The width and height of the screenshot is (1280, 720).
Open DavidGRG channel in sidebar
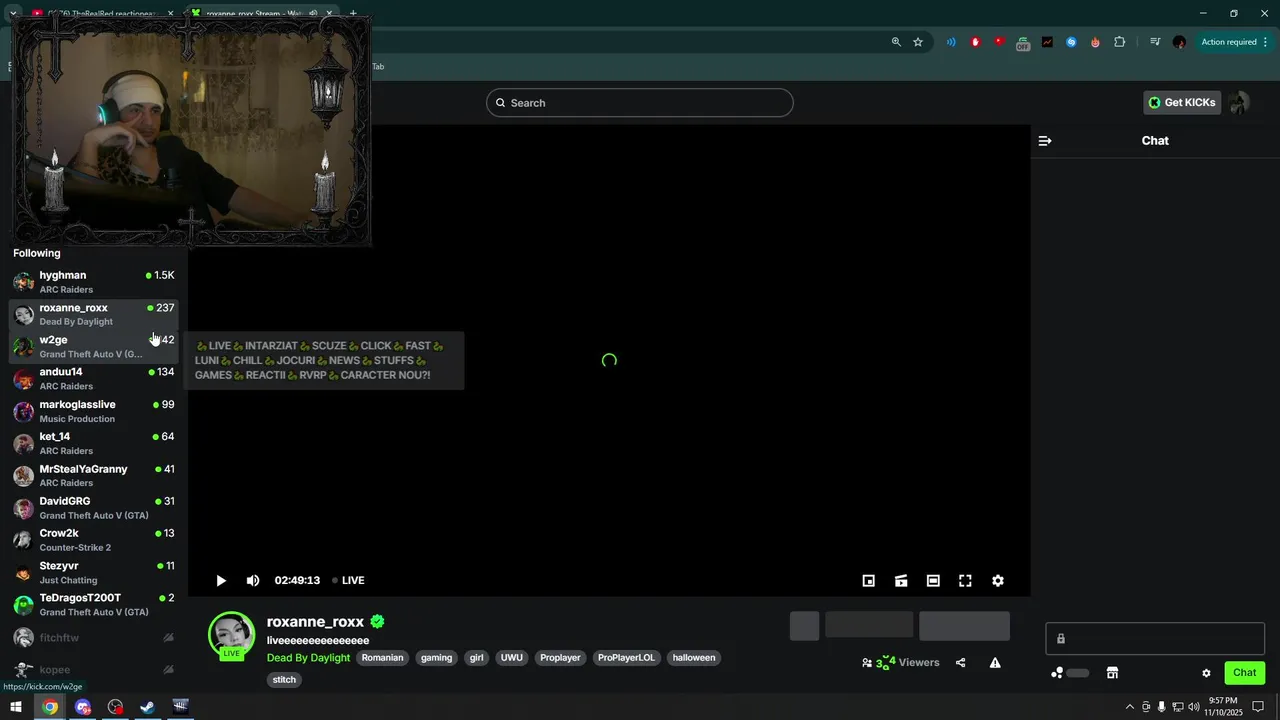tap(94, 508)
